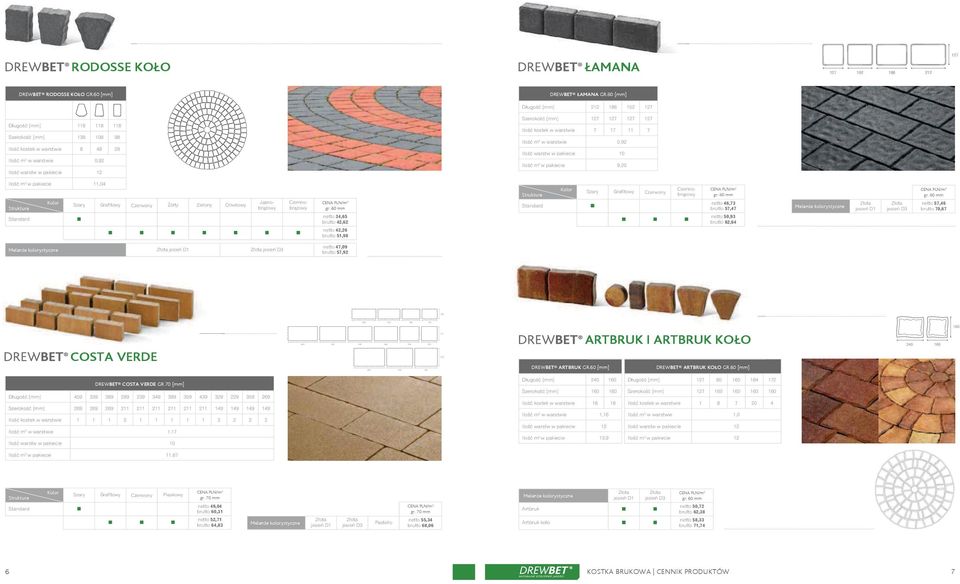960x584 pixels.
Task: Click the Czerwony green marker in Łamana color table
Action: tap(655, 219)
